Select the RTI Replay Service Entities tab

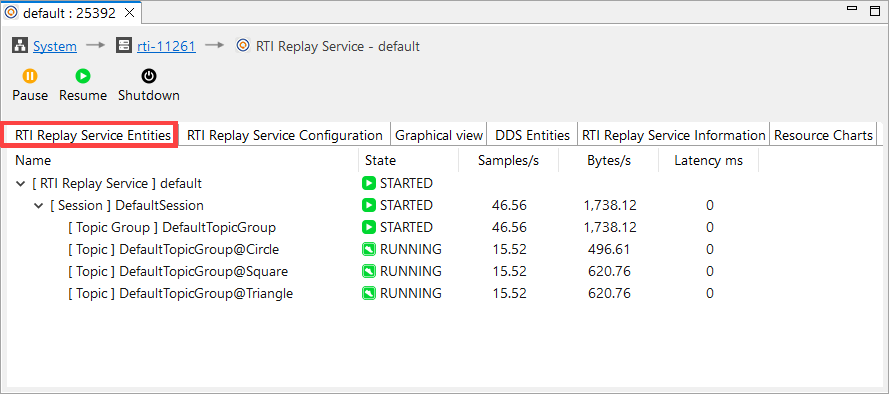tap(92, 135)
